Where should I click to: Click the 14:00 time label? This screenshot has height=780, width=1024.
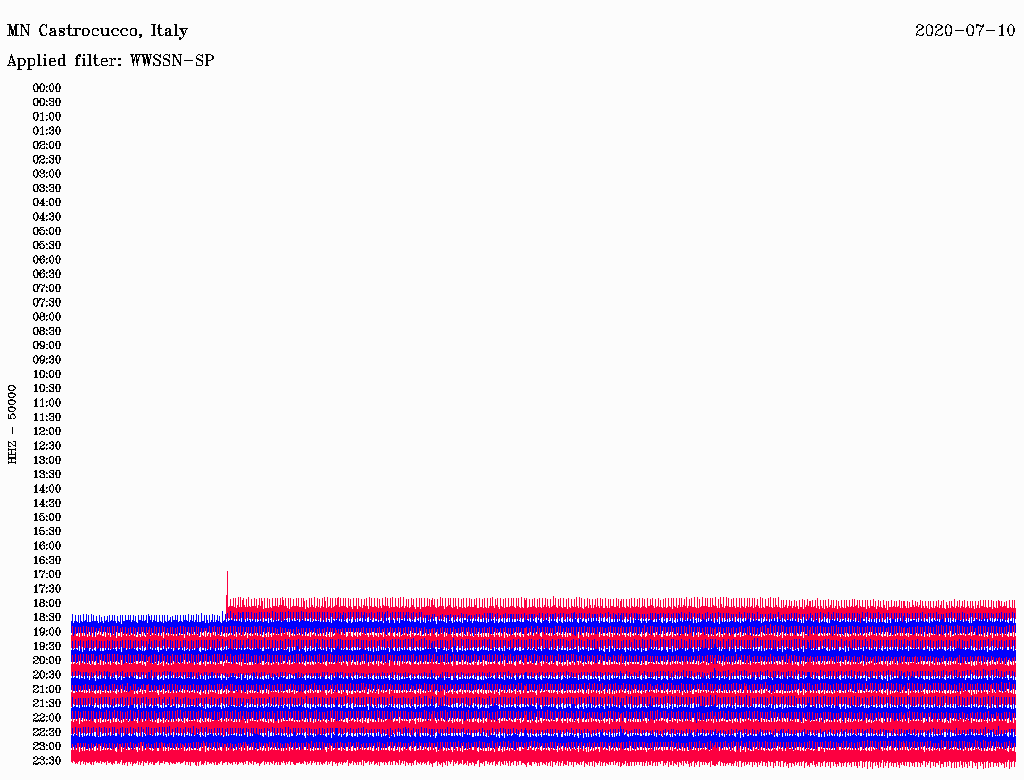(x=47, y=489)
